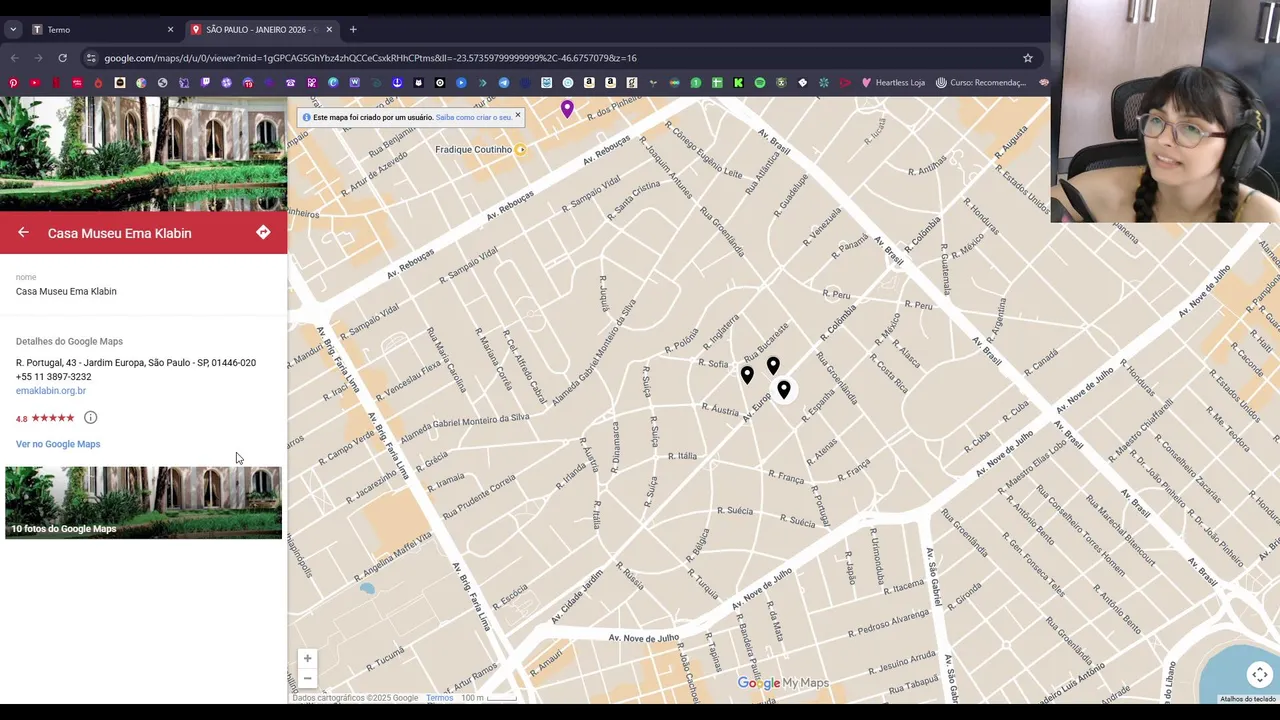Screen dimensions: 1280x720
Task: Open the W bookmark icon
Action: pos(354,83)
